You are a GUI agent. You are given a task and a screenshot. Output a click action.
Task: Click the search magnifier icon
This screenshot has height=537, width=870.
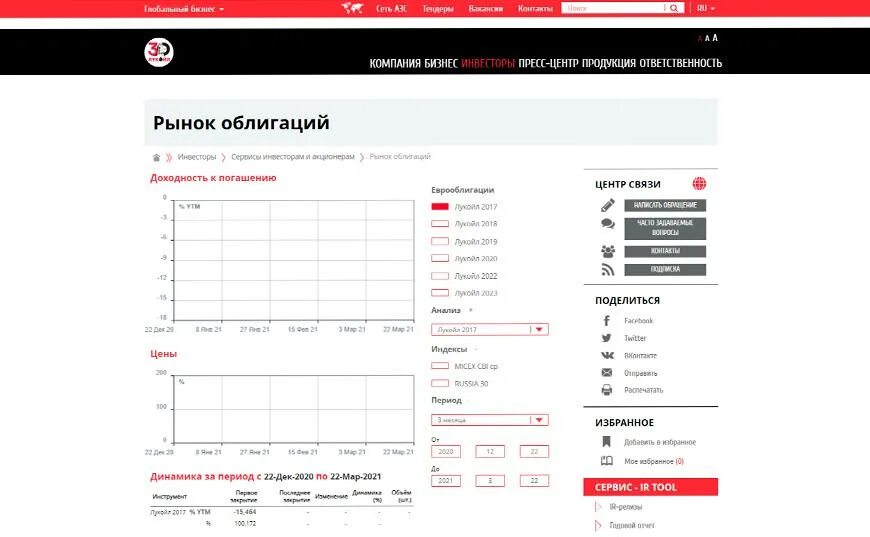pos(674,8)
